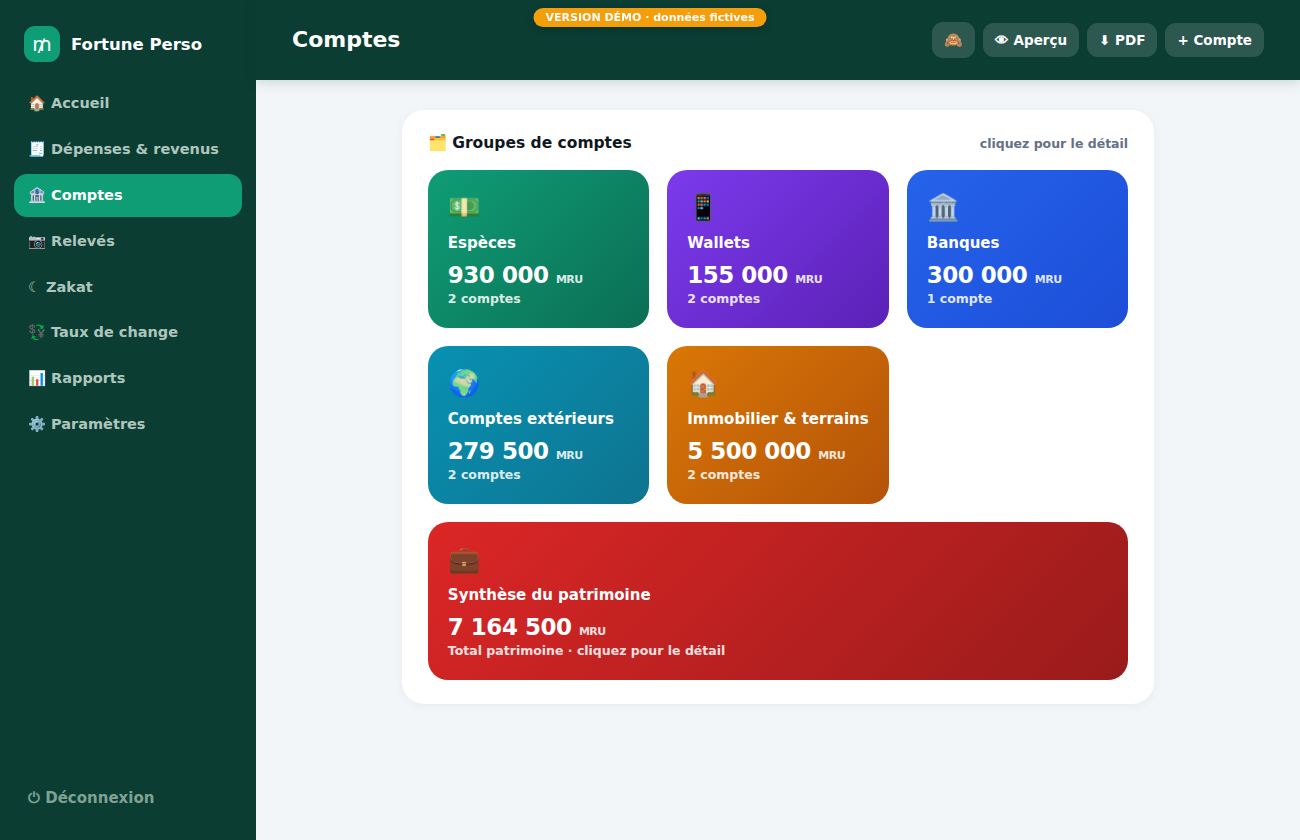The image size is (1300, 840).
Task: Click '1 compte' on Banques card
Action: point(959,299)
